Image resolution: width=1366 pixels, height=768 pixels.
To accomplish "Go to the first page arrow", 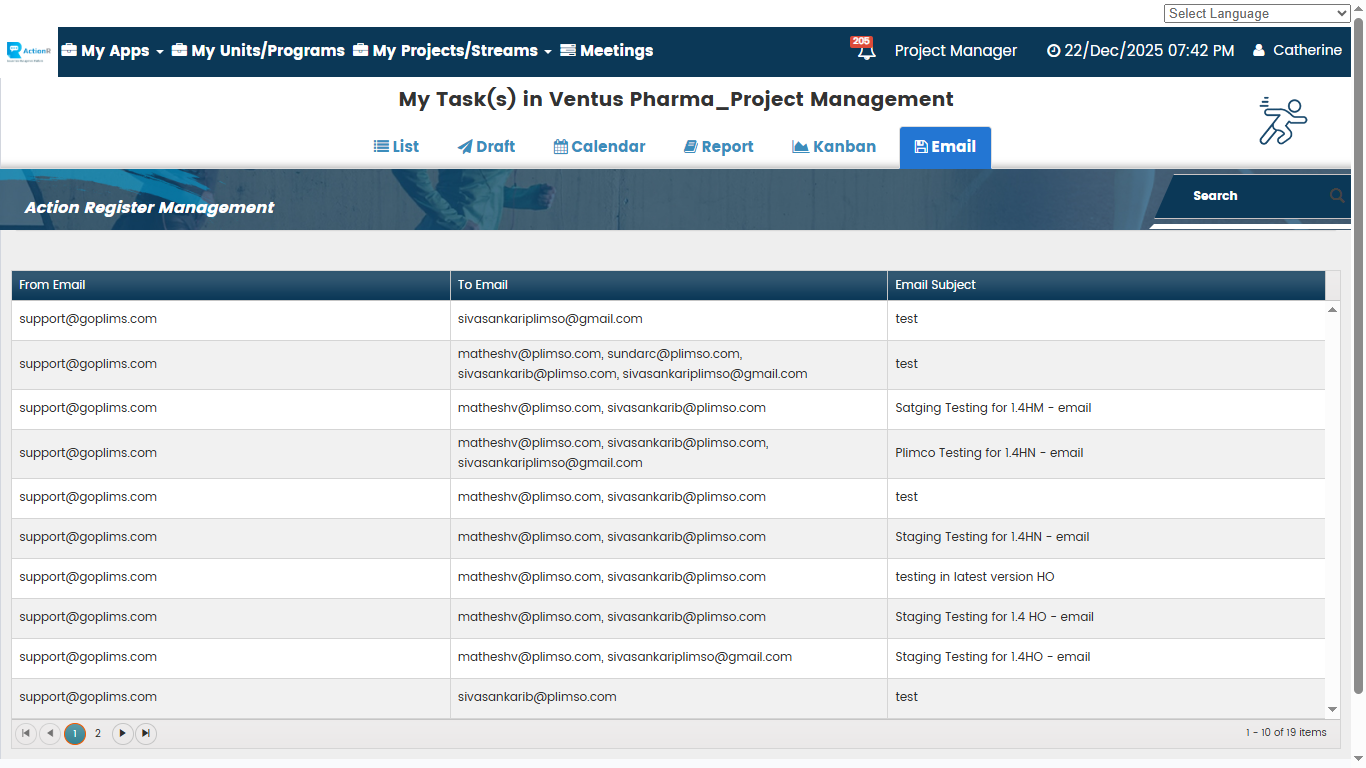I will tap(26, 733).
